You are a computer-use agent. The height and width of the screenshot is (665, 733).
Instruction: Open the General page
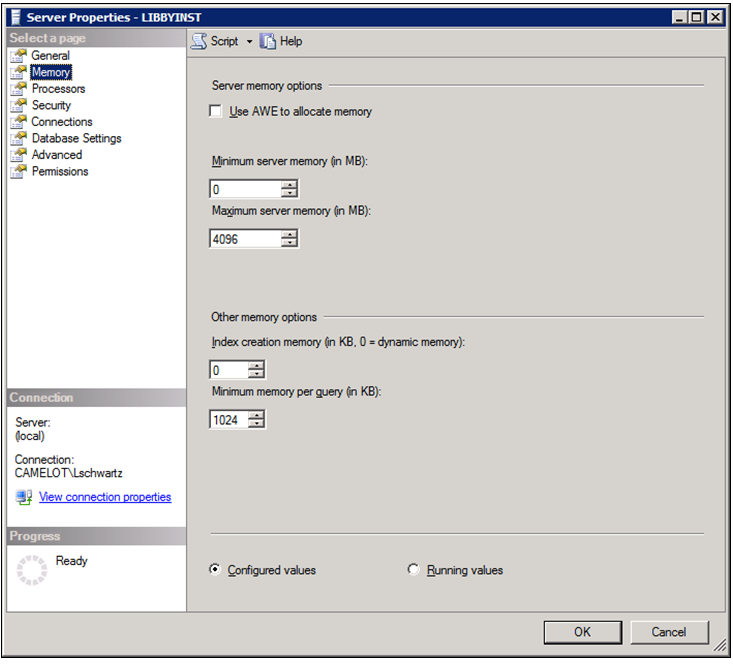[50, 56]
